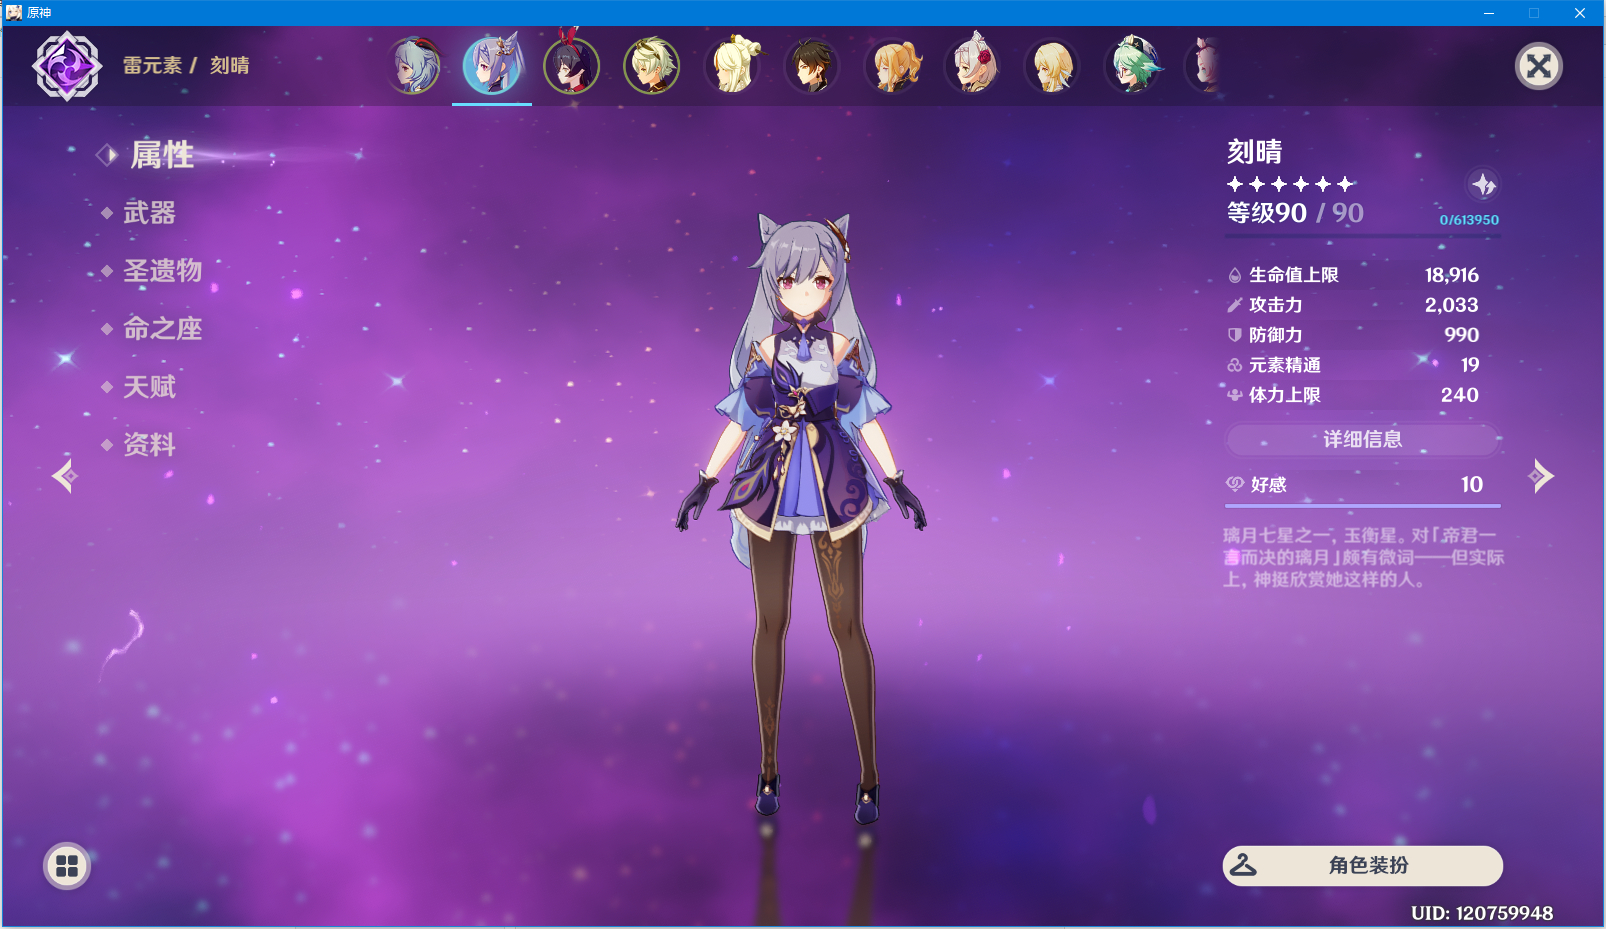The height and width of the screenshot is (929, 1606).
Task: Click the 攻击力 attack stat row
Action: coord(1354,305)
